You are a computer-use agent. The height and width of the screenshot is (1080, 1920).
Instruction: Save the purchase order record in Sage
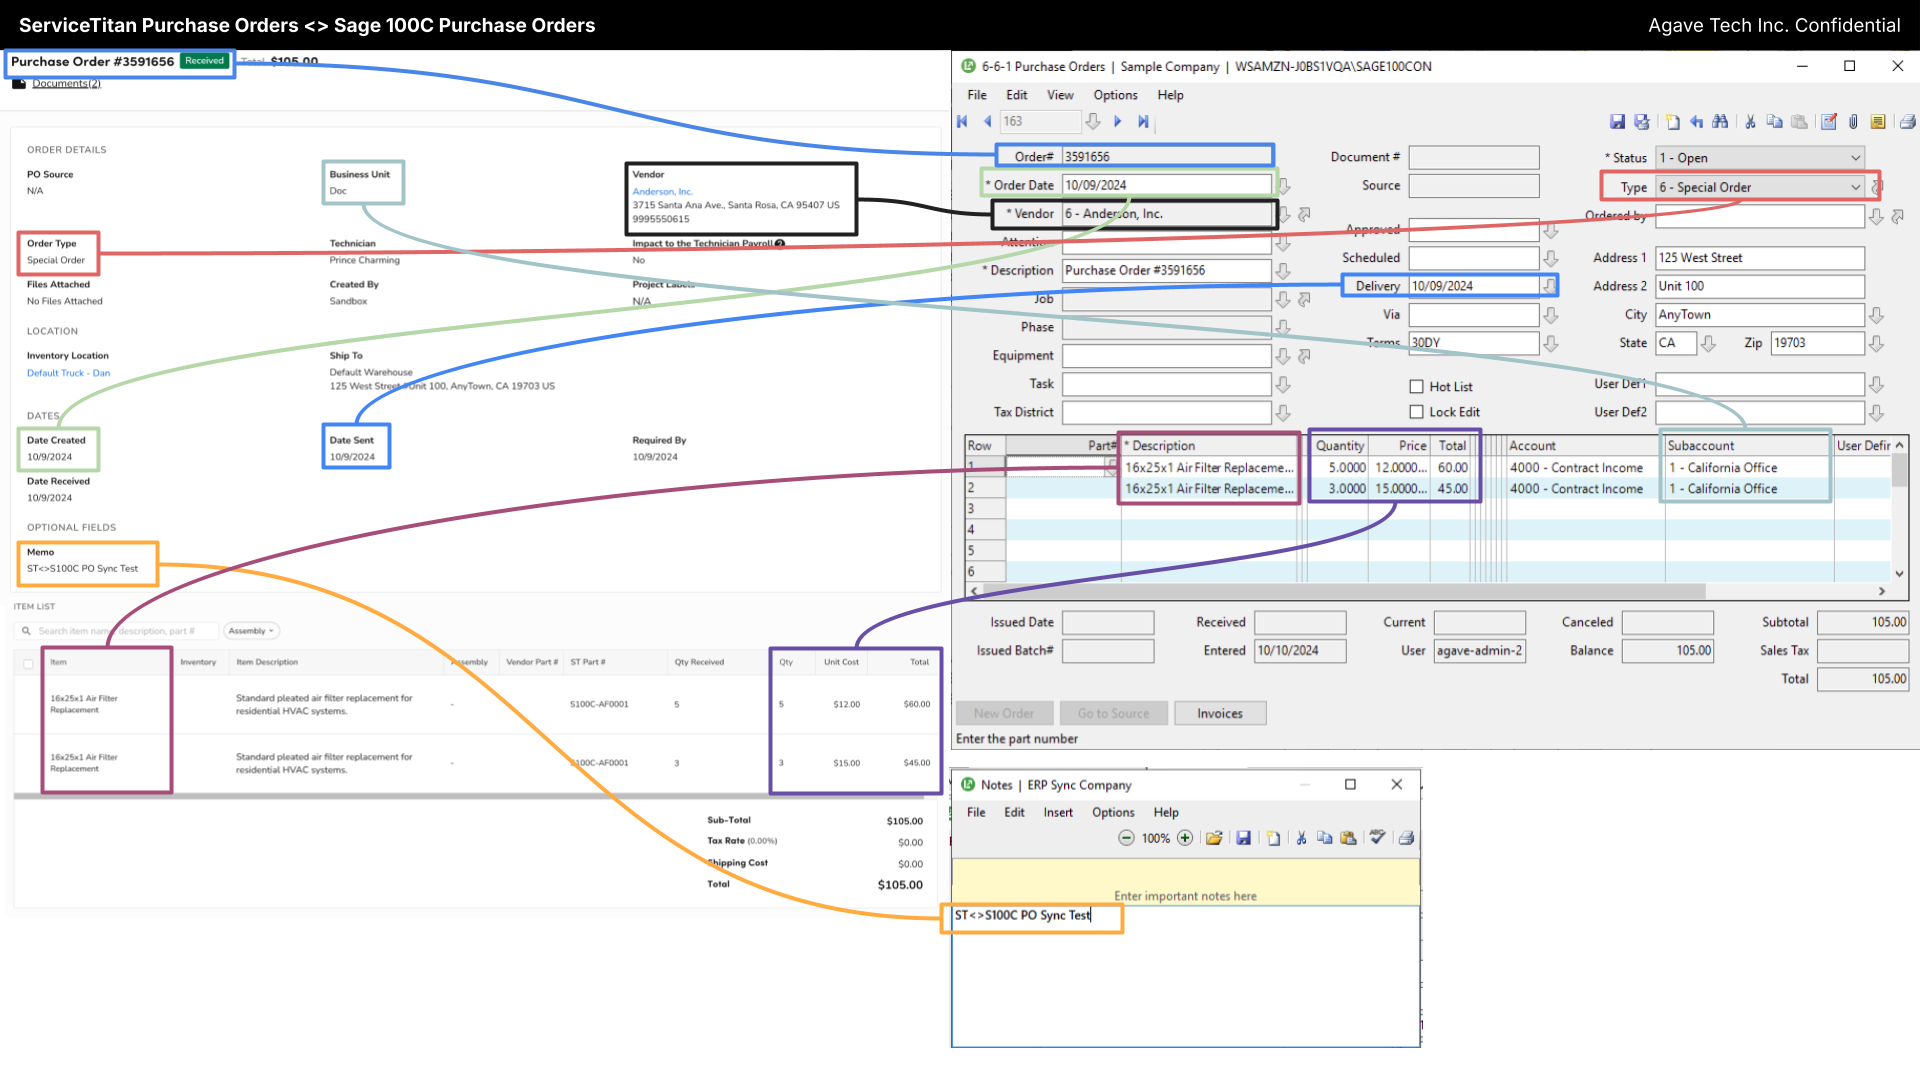click(x=1617, y=122)
